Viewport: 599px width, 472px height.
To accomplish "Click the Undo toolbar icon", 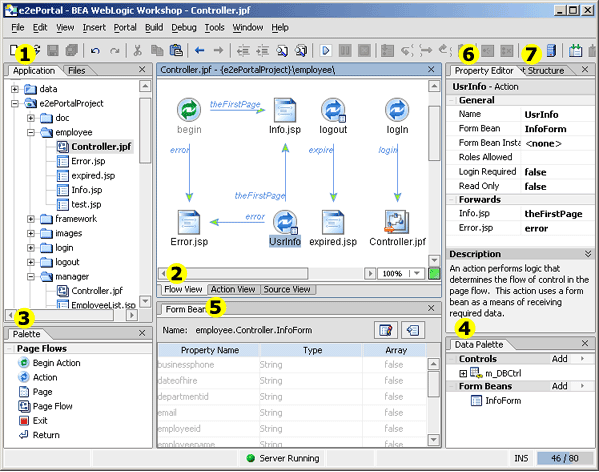I will coord(95,50).
